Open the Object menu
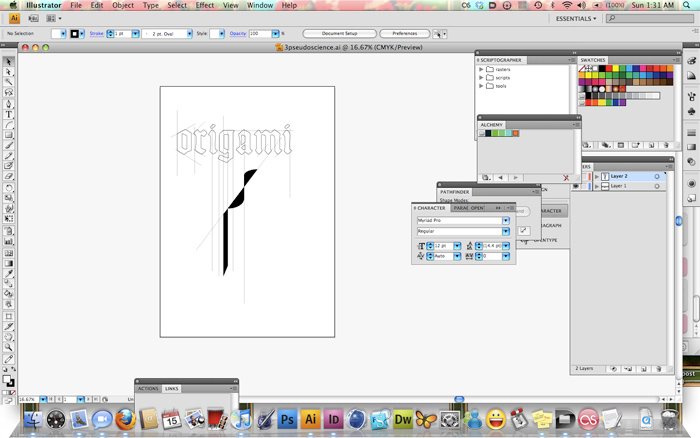 pyautogui.click(x=123, y=5)
